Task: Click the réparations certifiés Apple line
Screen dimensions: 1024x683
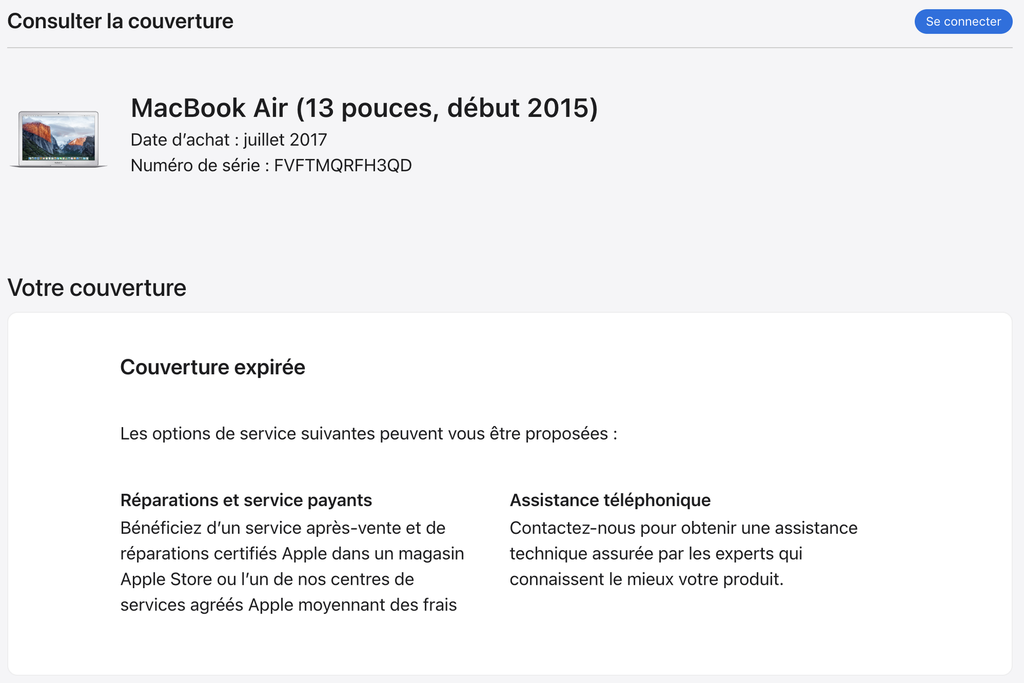Action: 292,554
